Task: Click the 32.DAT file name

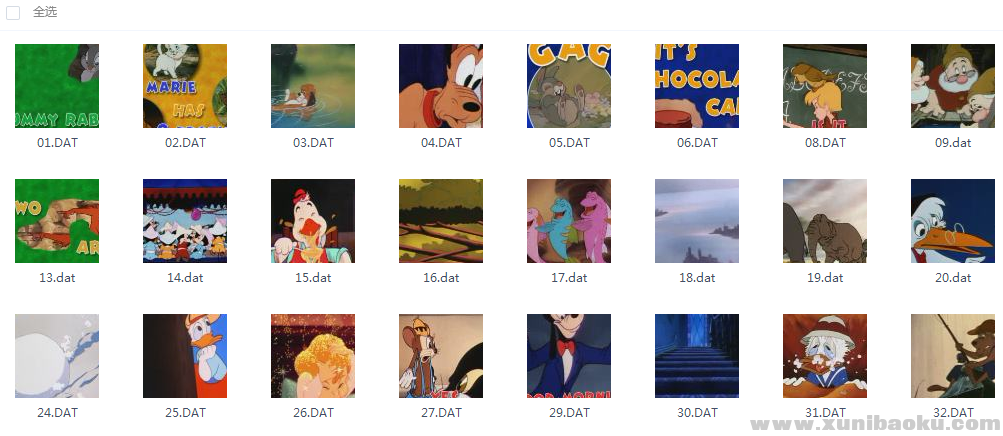Action: [953, 412]
